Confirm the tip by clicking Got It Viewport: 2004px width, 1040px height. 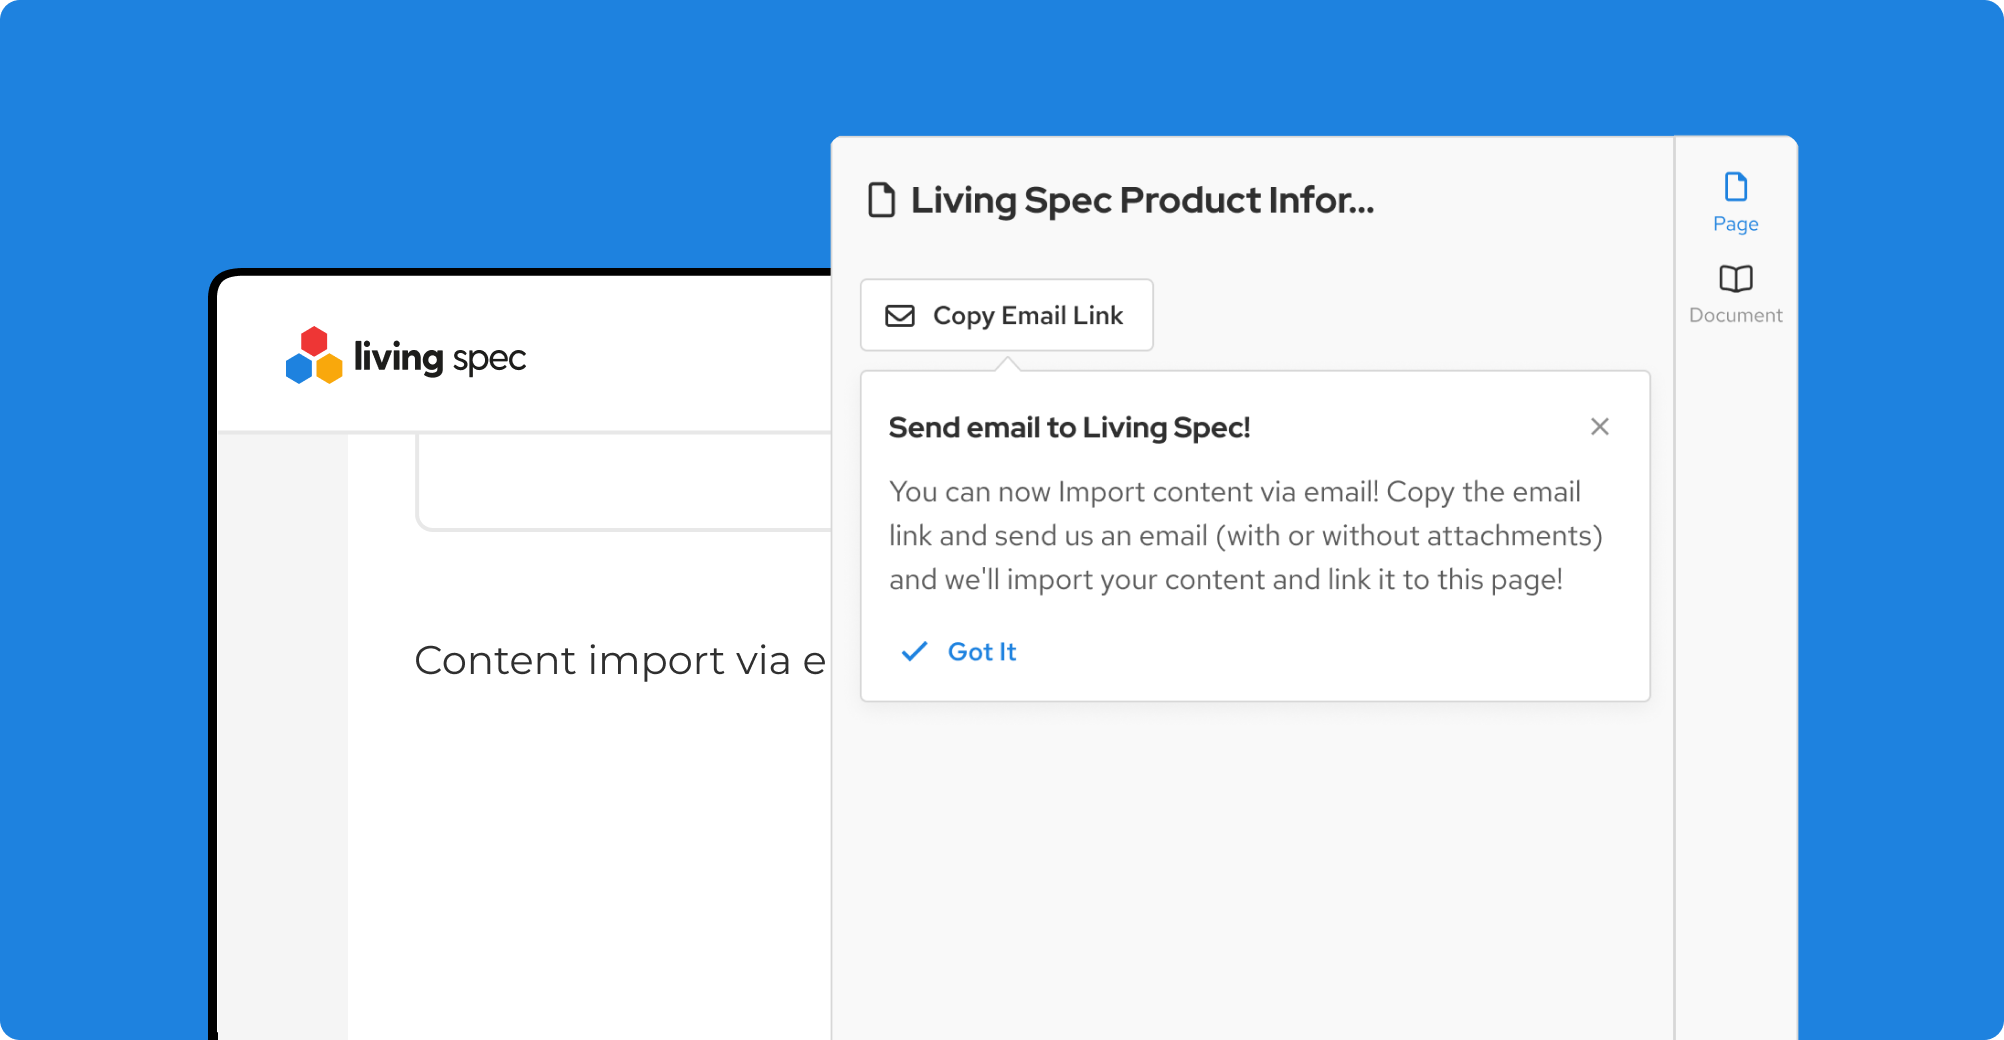point(981,652)
